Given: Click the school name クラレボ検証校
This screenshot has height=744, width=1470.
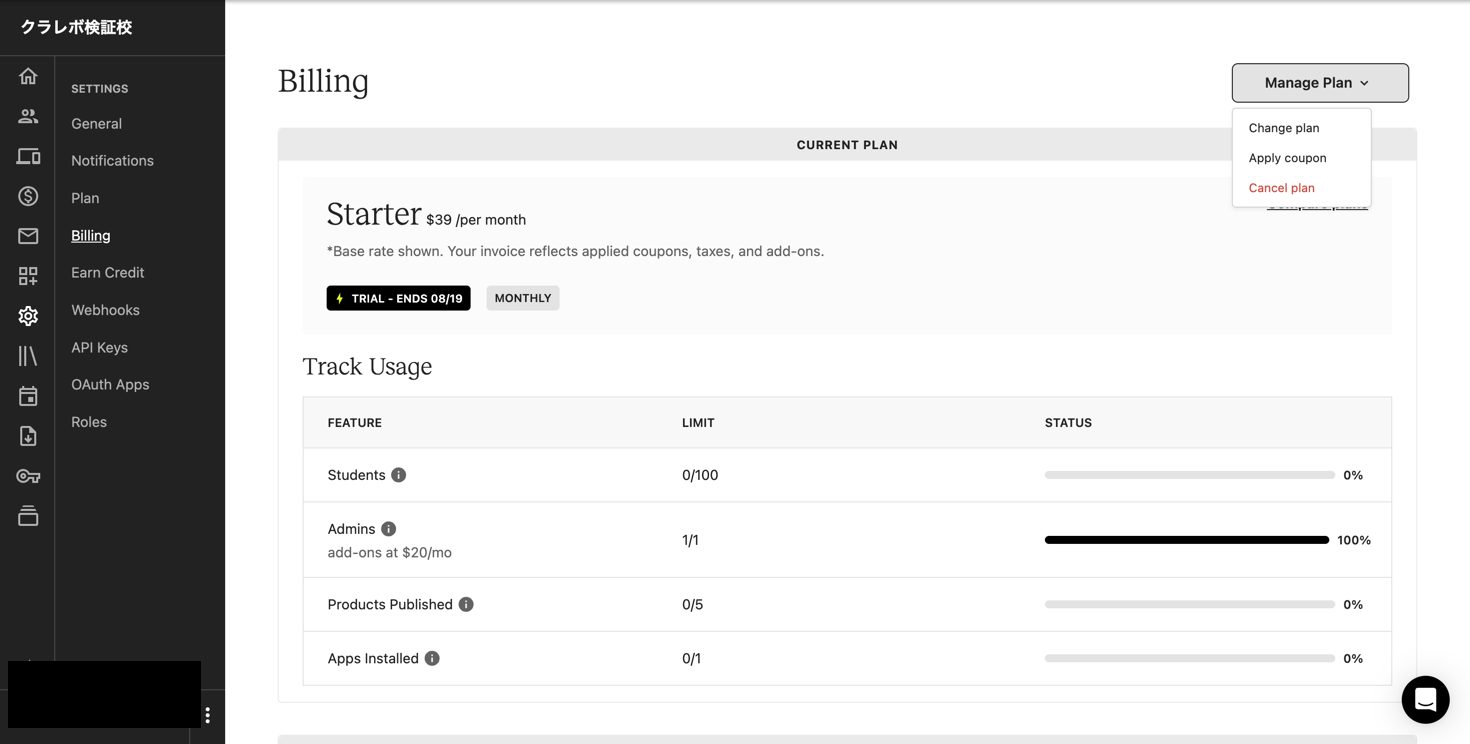Looking at the screenshot, I should [x=76, y=28].
